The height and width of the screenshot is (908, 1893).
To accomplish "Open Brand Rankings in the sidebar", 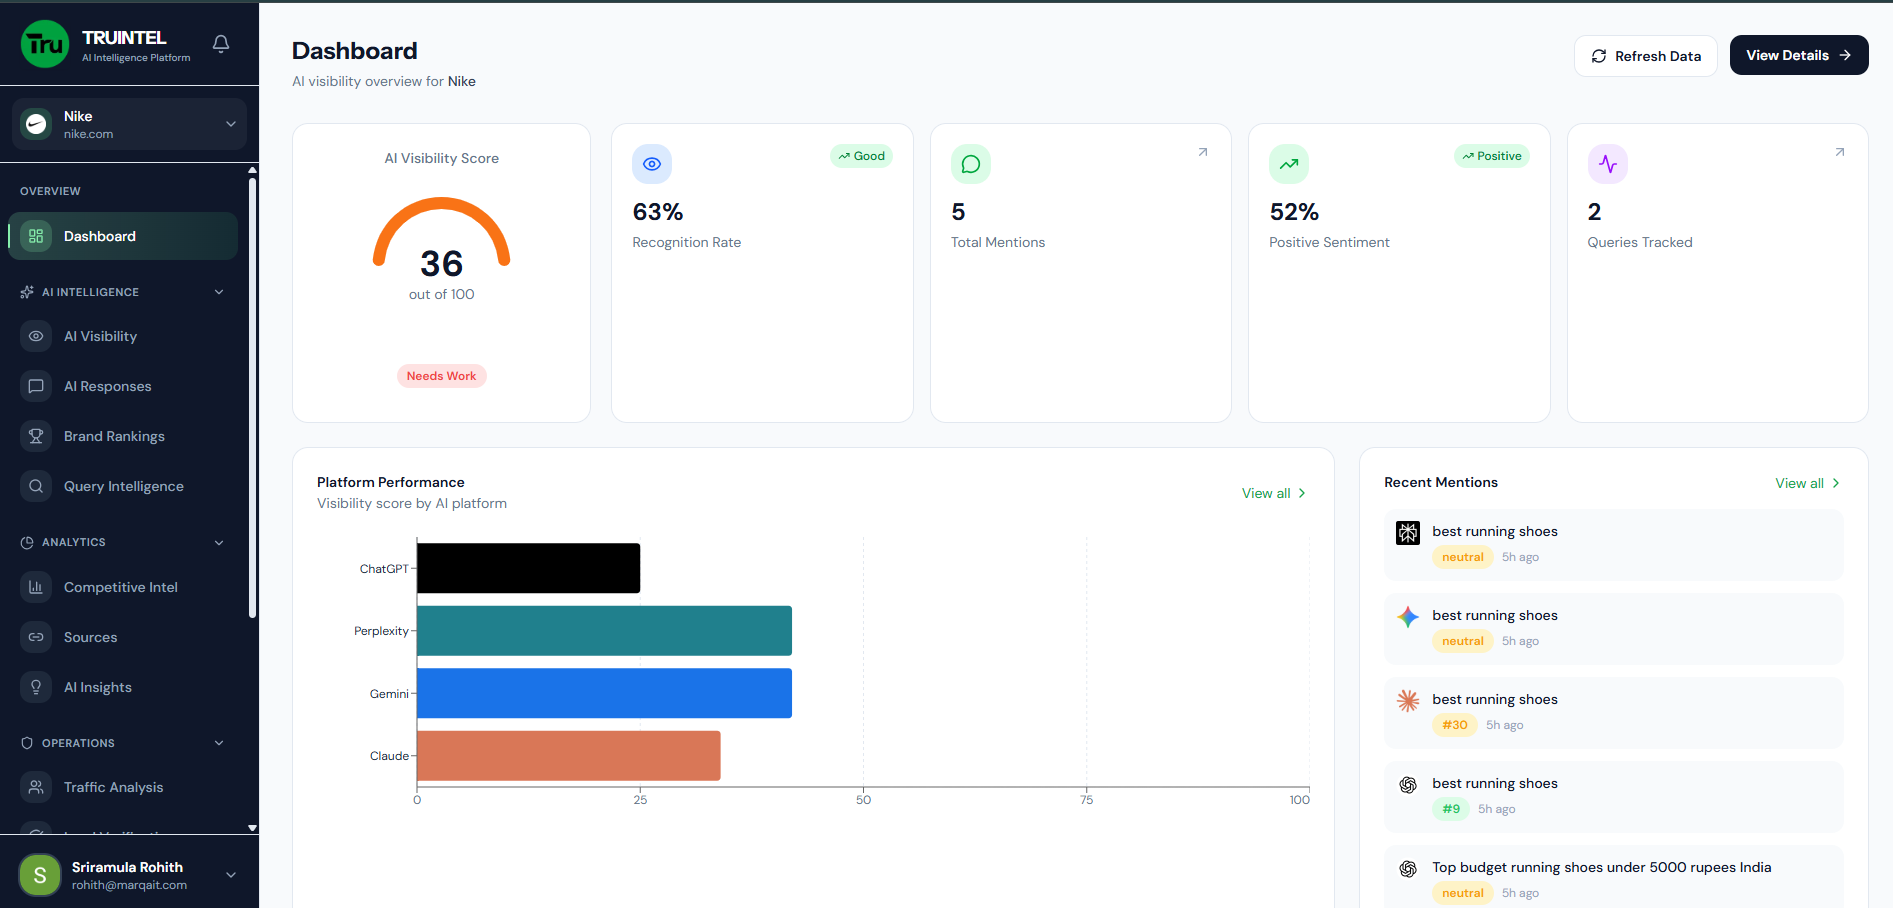I will click(114, 436).
